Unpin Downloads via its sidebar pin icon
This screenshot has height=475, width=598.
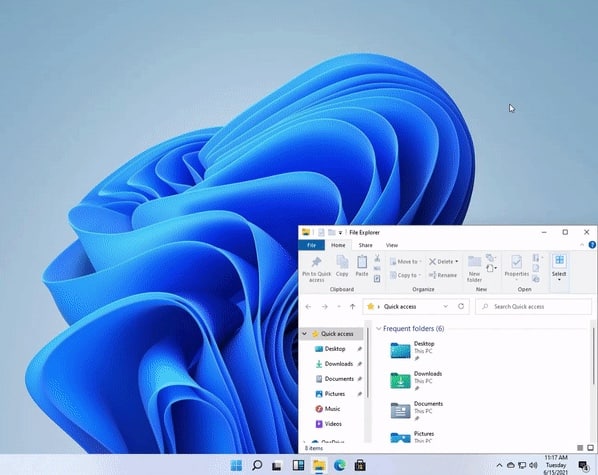(x=359, y=364)
